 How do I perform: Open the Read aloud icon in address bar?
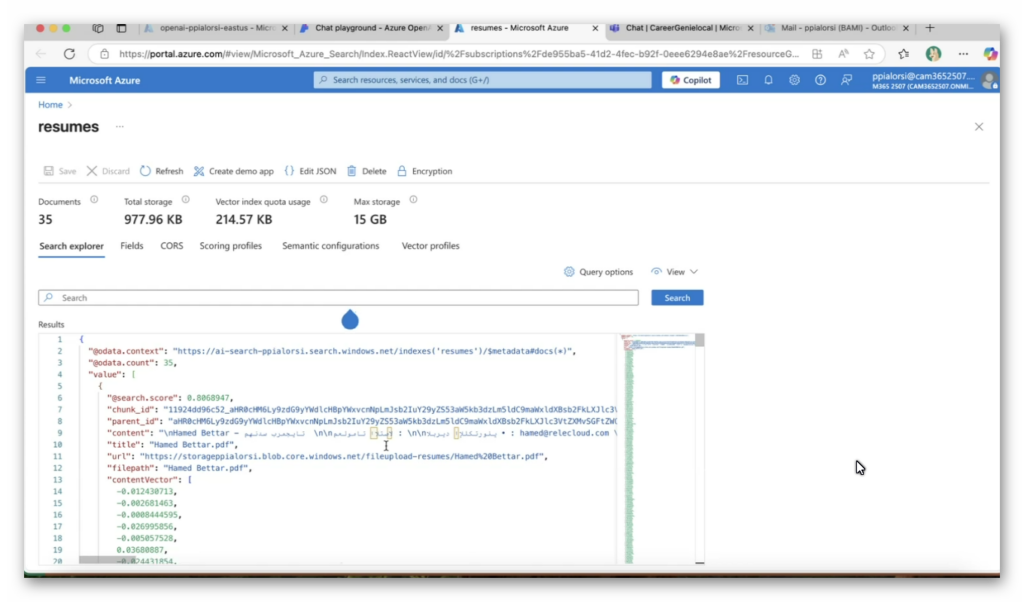(843, 54)
